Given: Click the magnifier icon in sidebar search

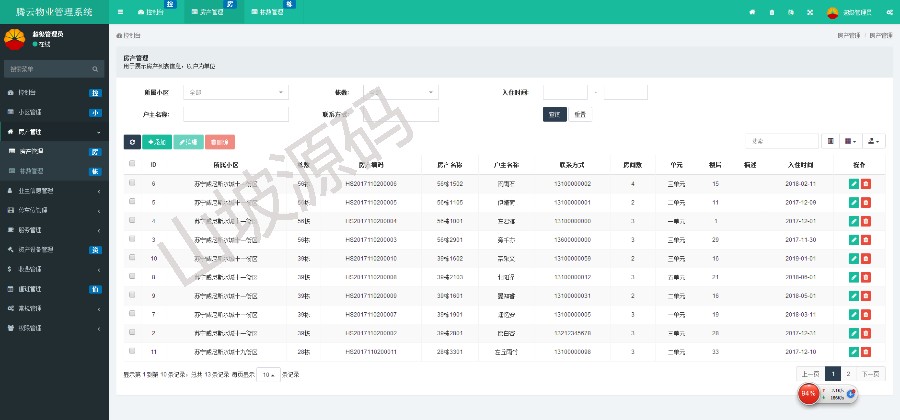Looking at the screenshot, I should (95, 69).
